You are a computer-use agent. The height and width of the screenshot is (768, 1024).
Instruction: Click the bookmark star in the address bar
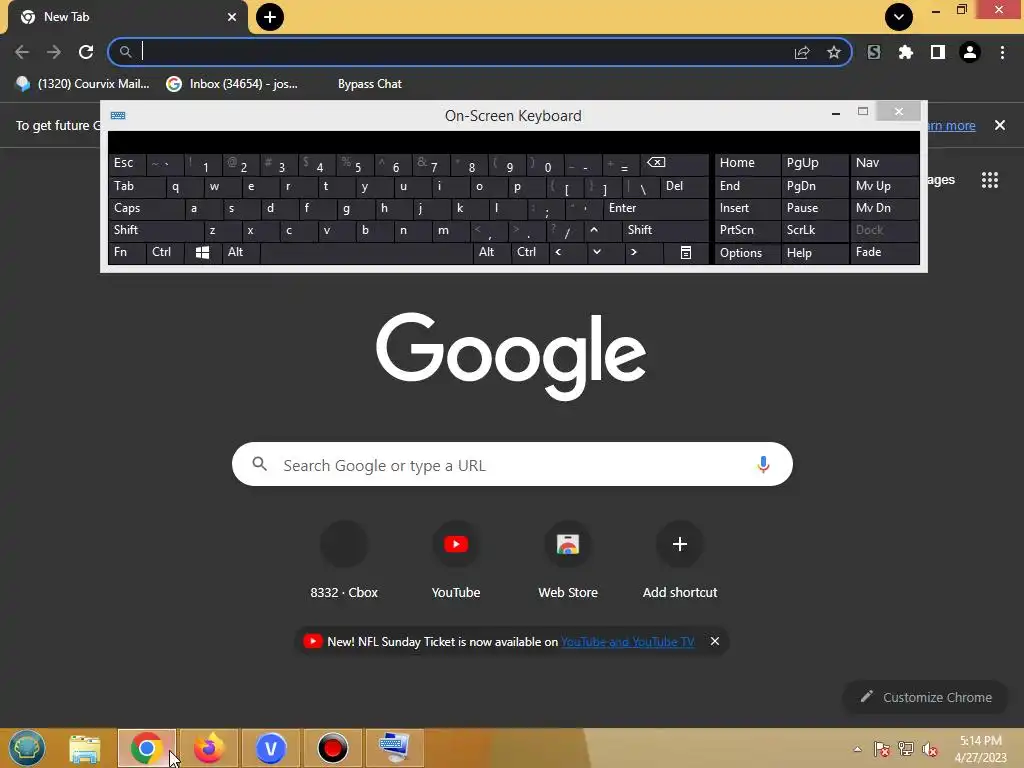click(833, 52)
